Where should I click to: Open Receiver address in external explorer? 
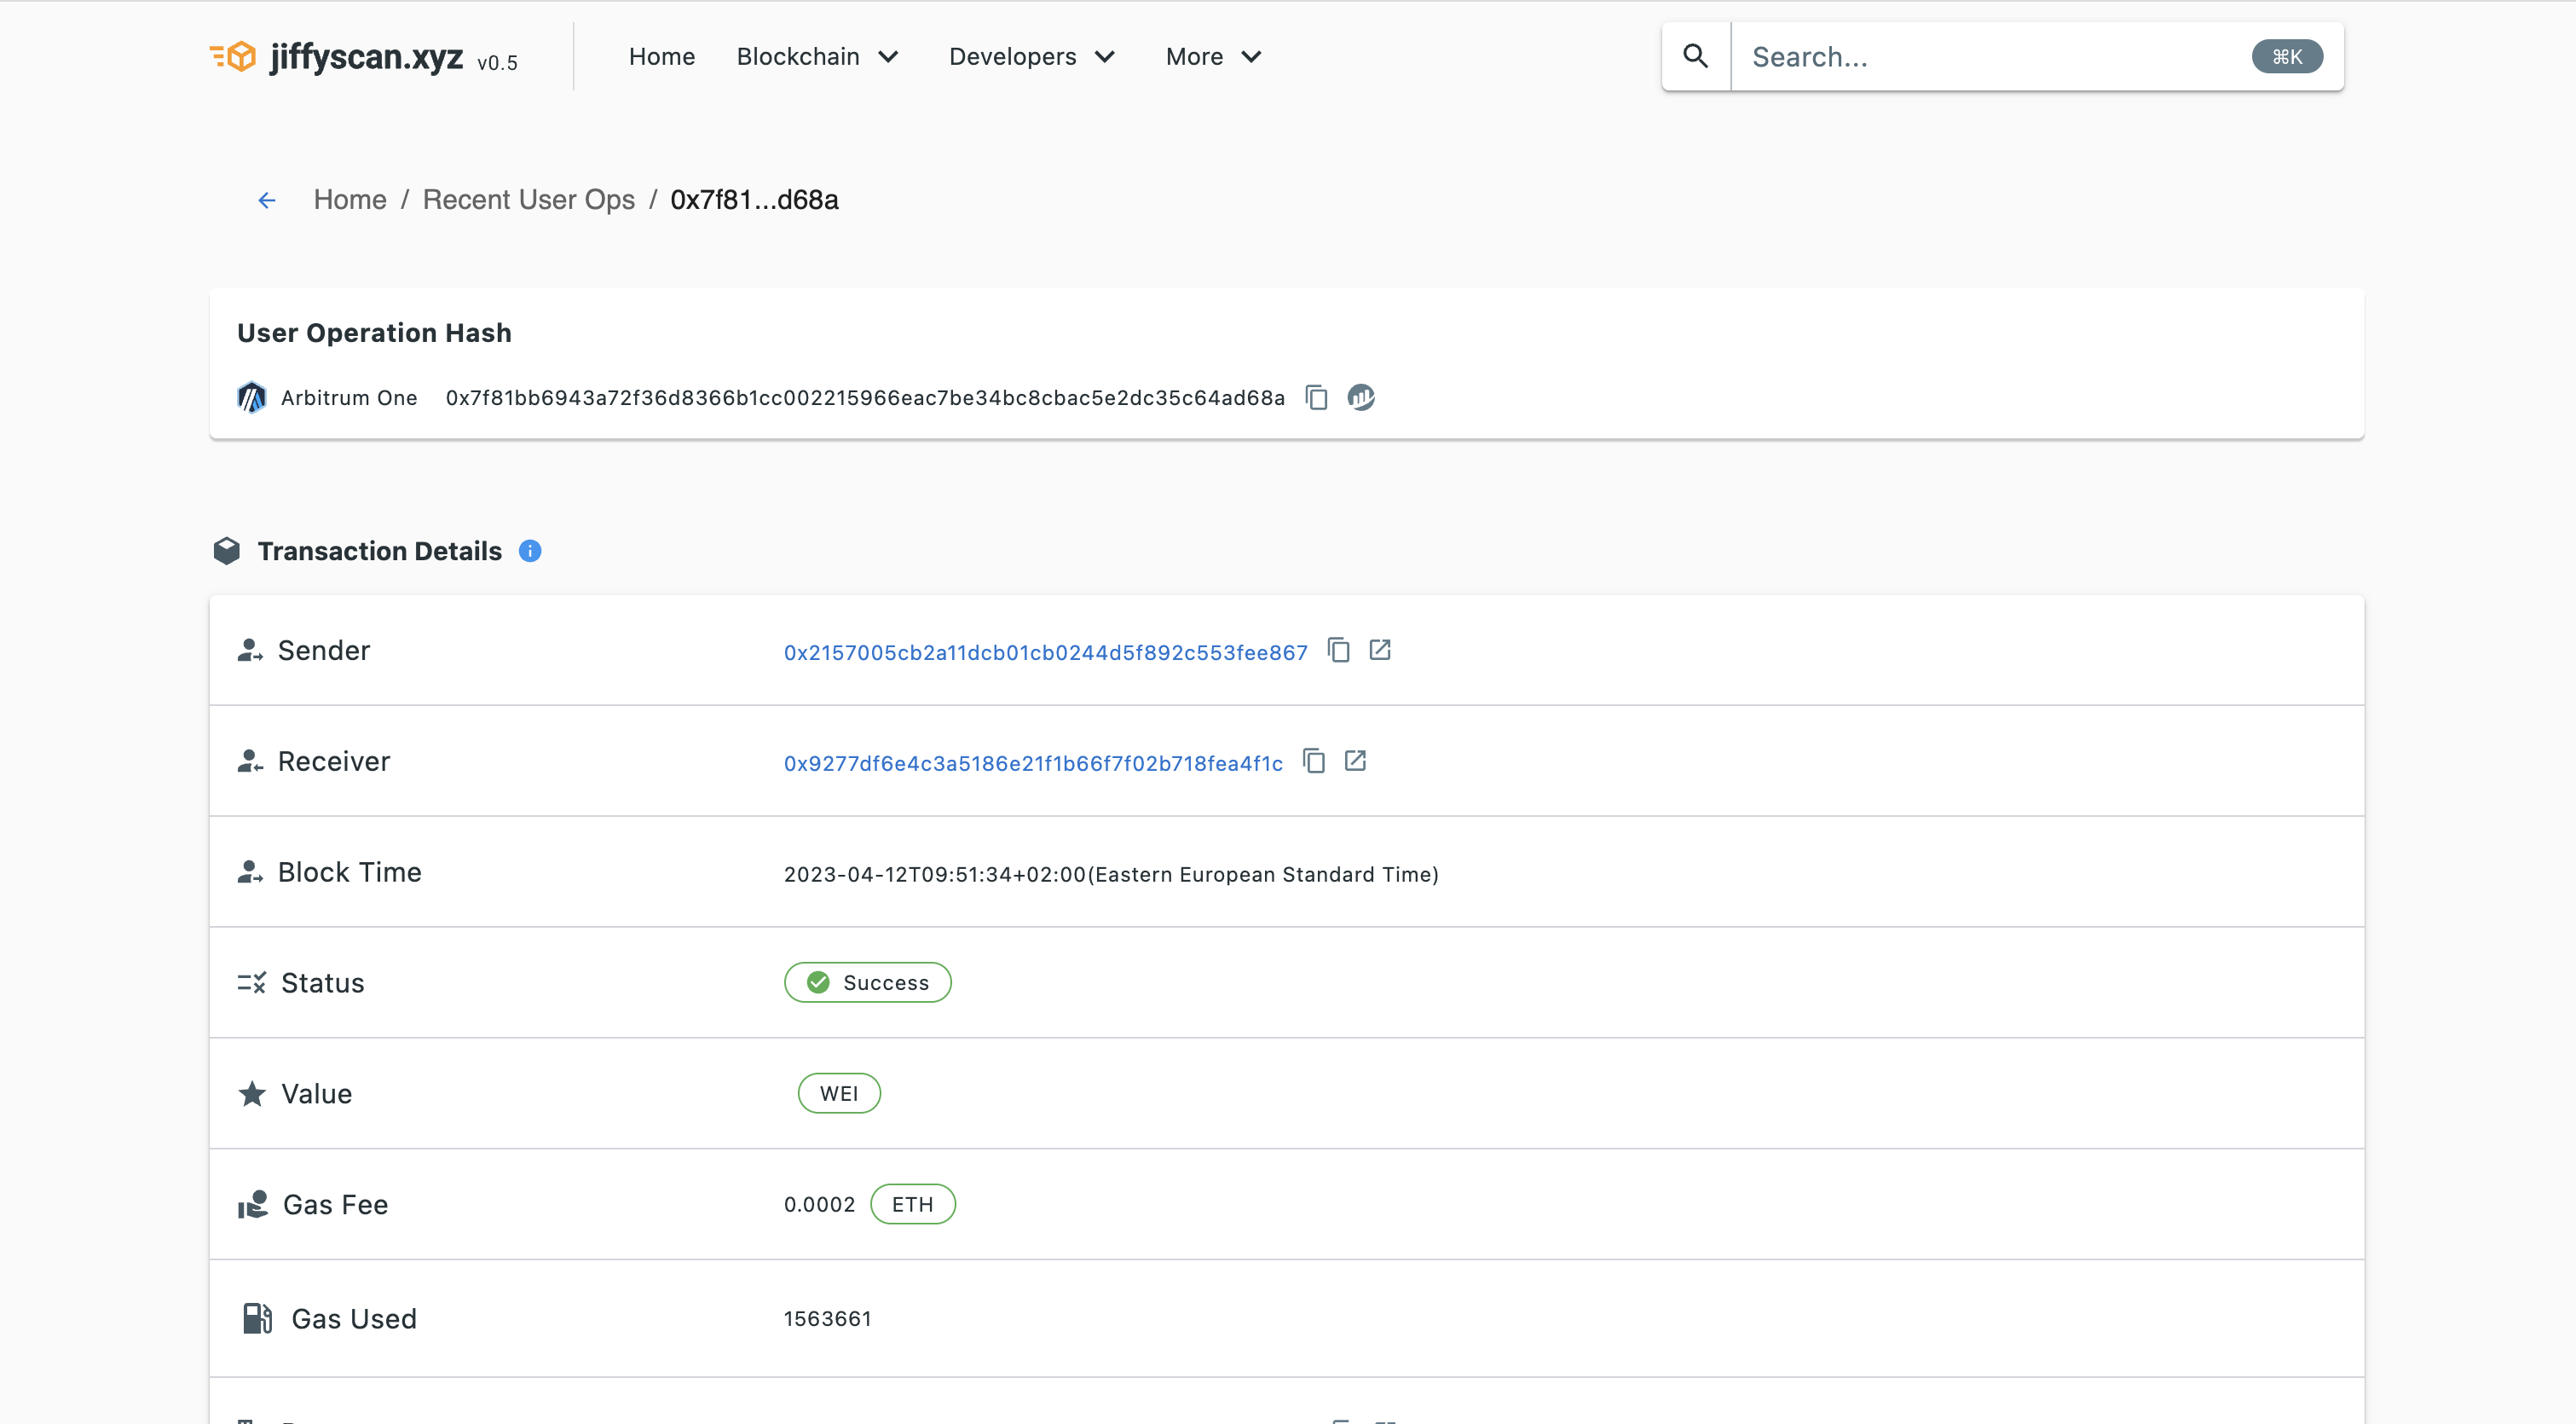tap(1355, 761)
